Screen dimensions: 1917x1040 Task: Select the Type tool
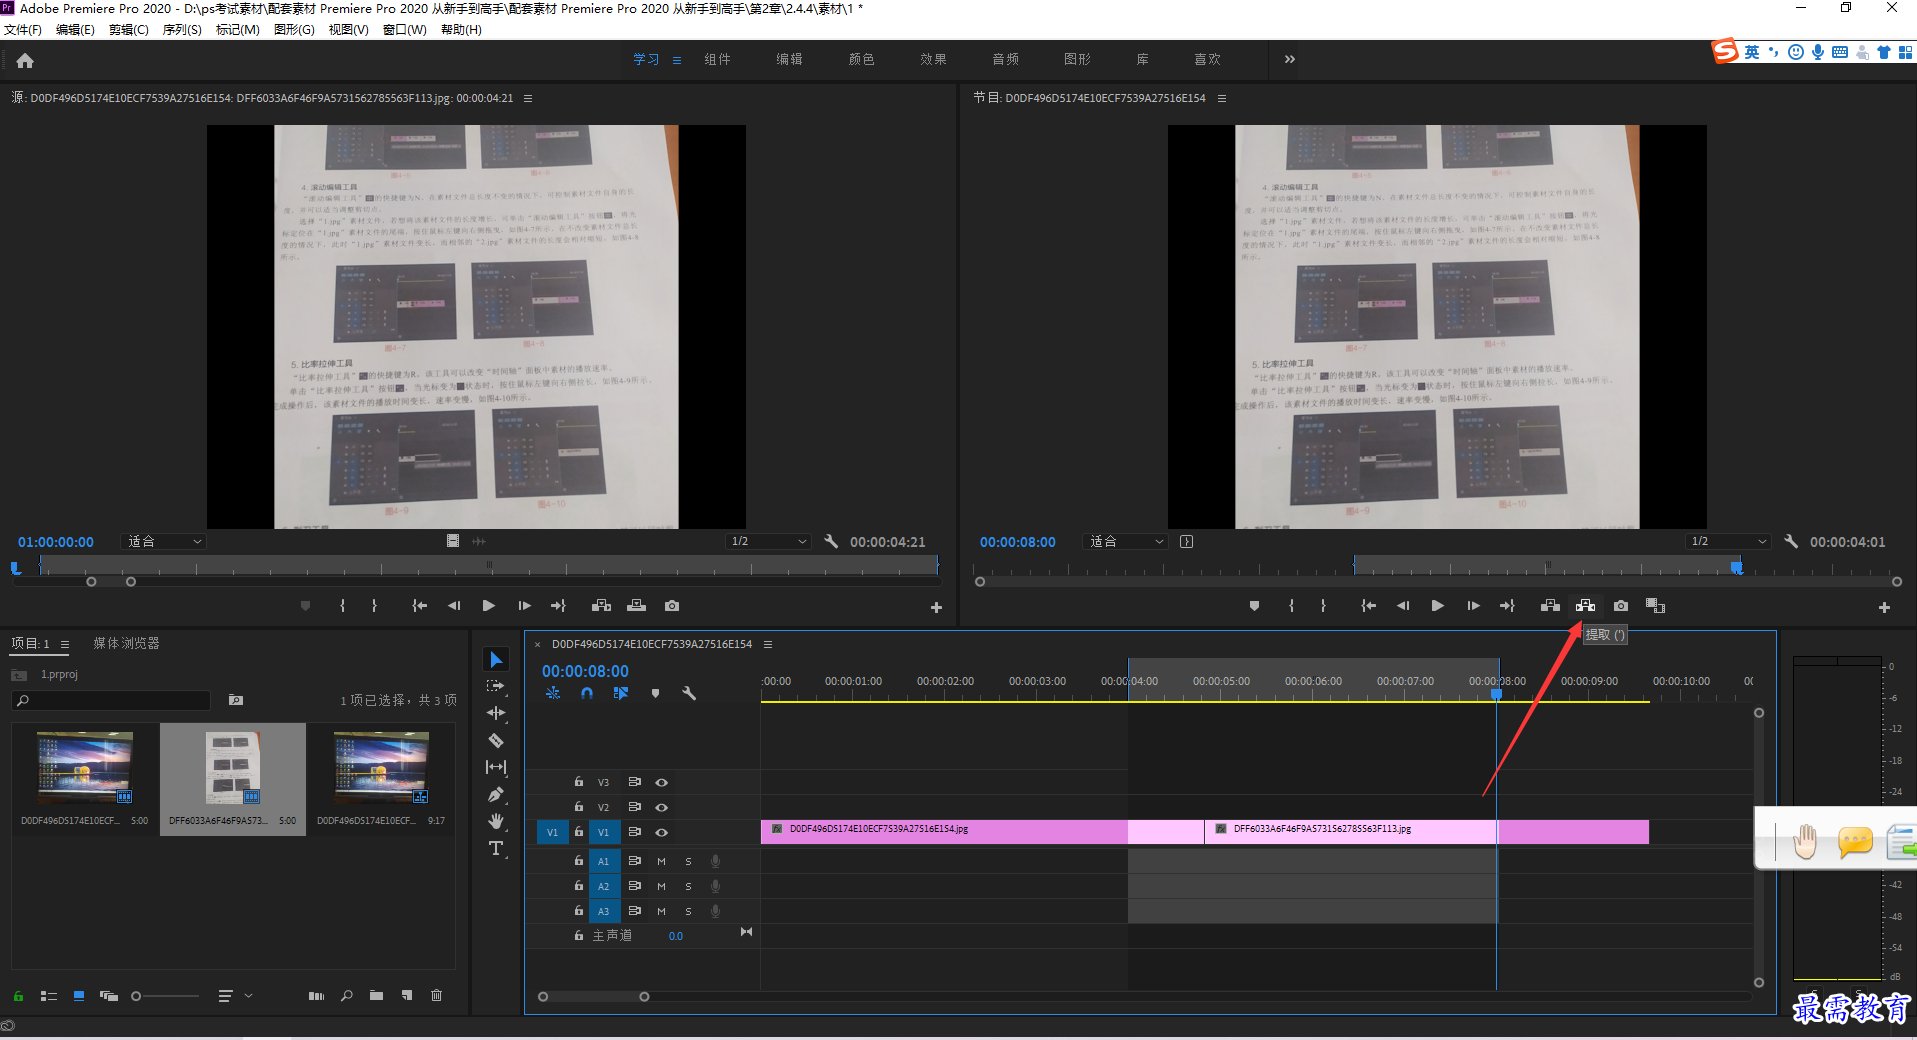[x=496, y=848]
